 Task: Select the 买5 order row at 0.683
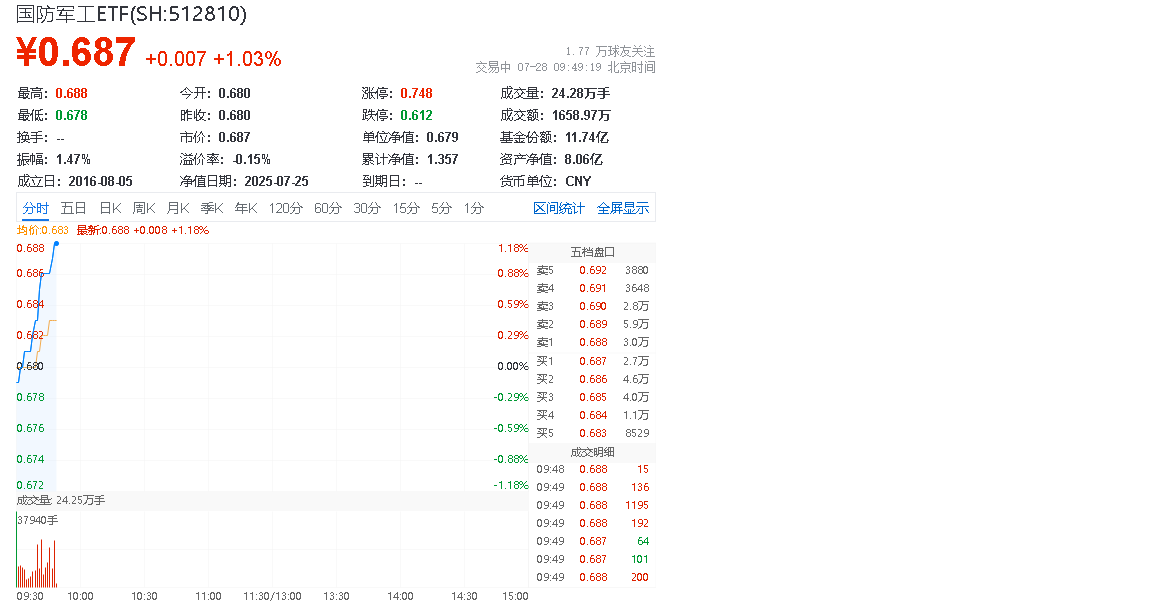point(593,433)
